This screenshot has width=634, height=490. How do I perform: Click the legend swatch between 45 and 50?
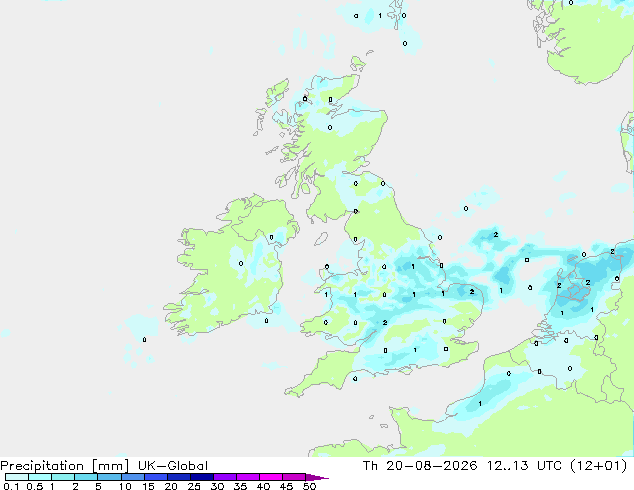point(294,477)
